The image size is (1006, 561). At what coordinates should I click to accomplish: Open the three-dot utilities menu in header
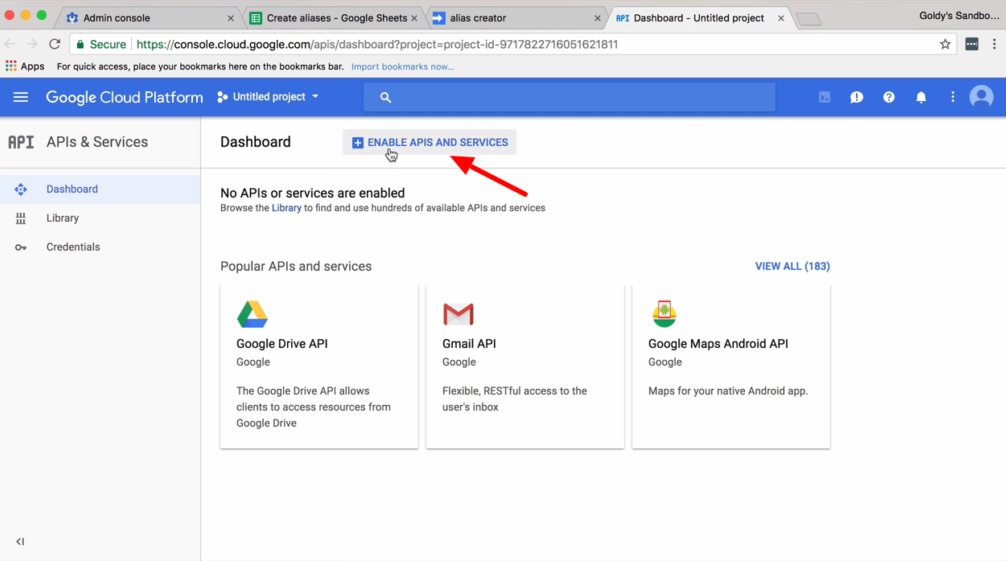tap(953, 97)
